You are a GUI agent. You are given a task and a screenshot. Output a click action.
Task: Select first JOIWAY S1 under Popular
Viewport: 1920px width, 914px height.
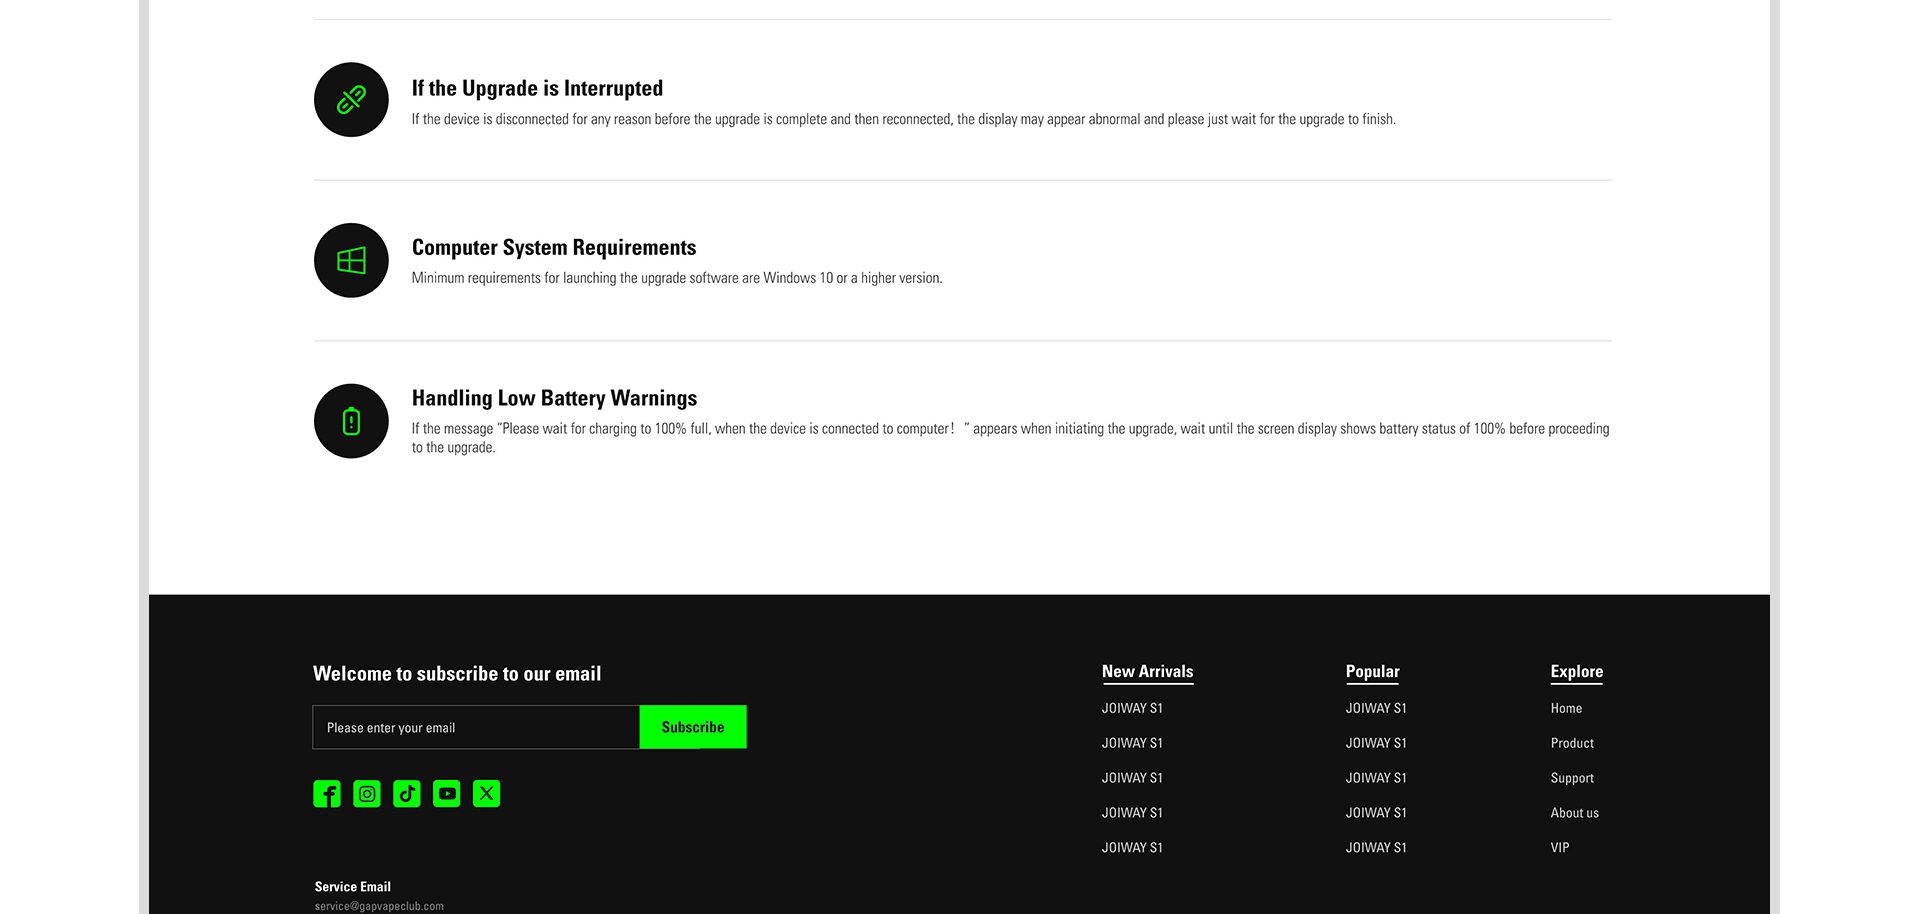[1376, 708]
